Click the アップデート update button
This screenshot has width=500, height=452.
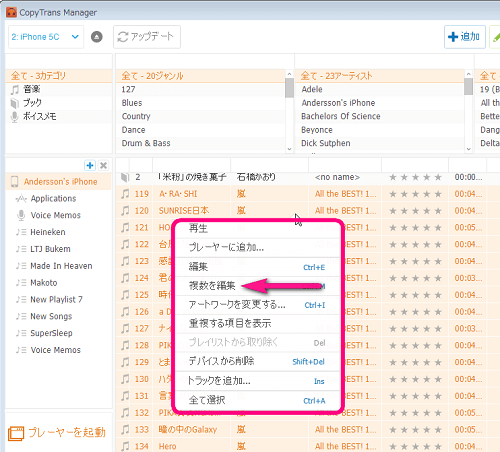pyautogui.click(x=147, y=37)
